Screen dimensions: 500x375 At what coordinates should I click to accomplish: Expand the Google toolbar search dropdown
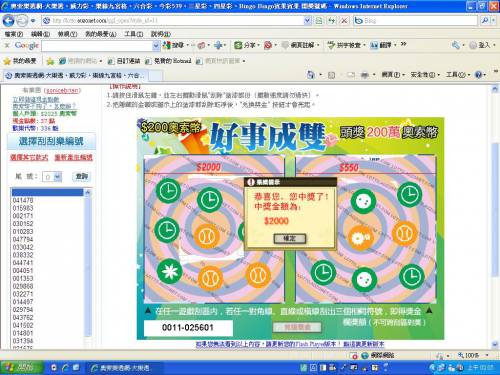156,46
